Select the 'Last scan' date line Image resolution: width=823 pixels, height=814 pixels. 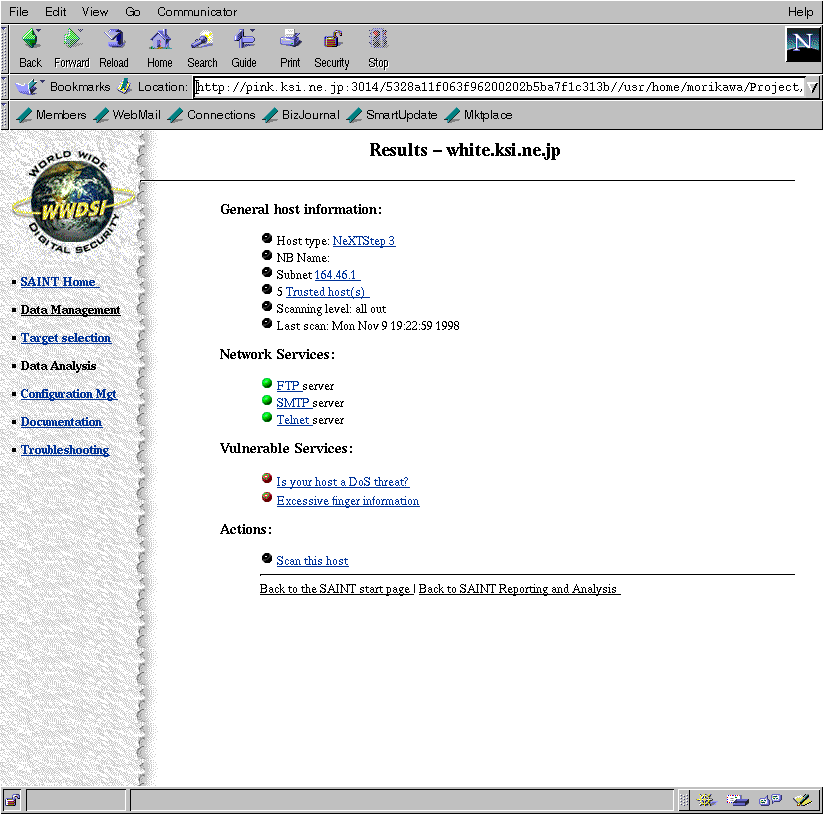coord(367,326)
